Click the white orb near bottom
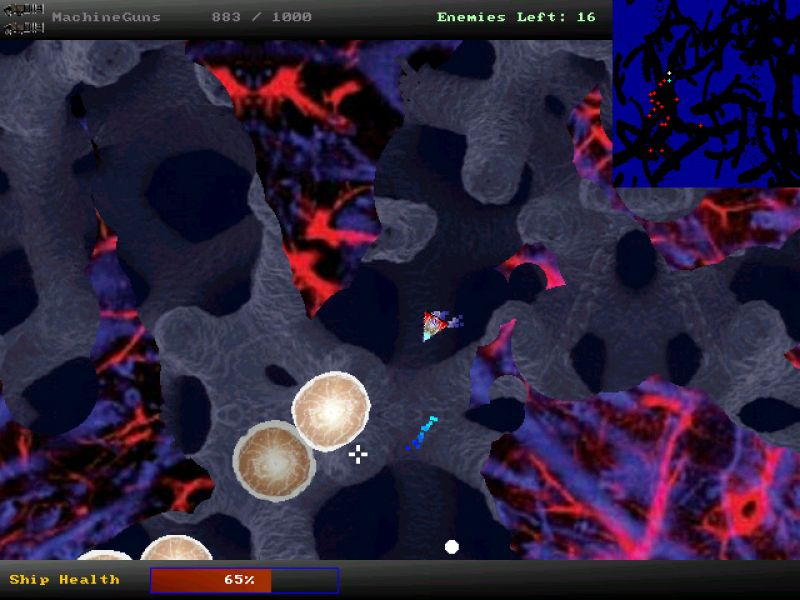The image size is (800, 600). click(452, 547)
